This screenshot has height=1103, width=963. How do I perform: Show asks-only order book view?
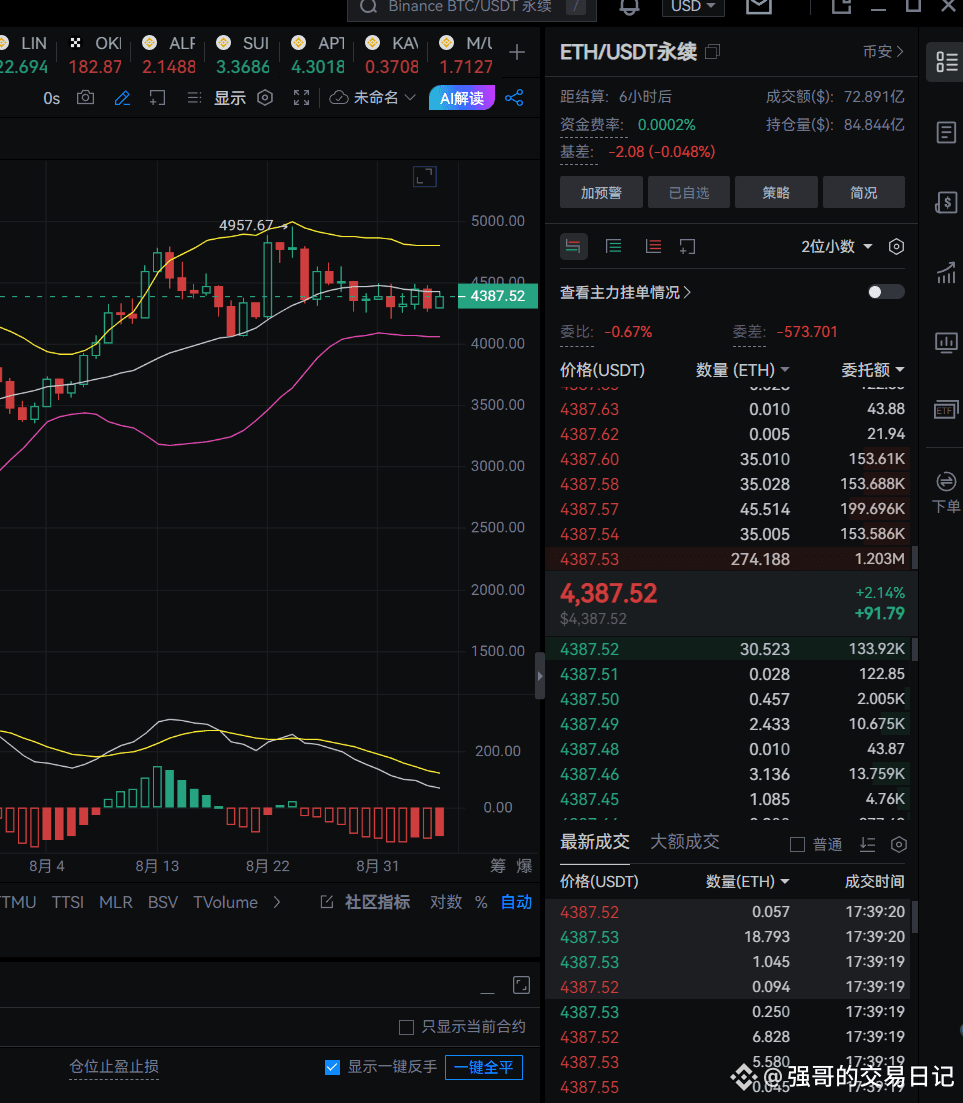click(653, 246)
